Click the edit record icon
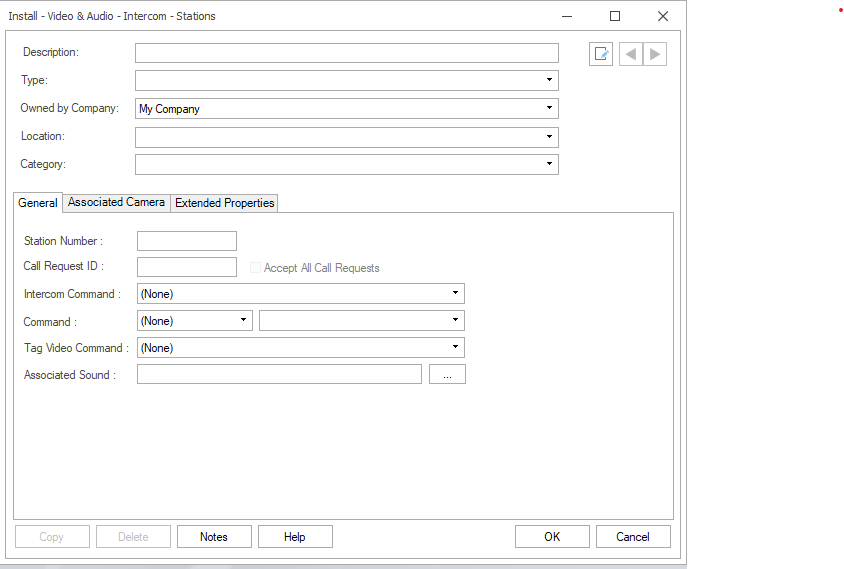The image size is (844, 569). pos(601,54)
